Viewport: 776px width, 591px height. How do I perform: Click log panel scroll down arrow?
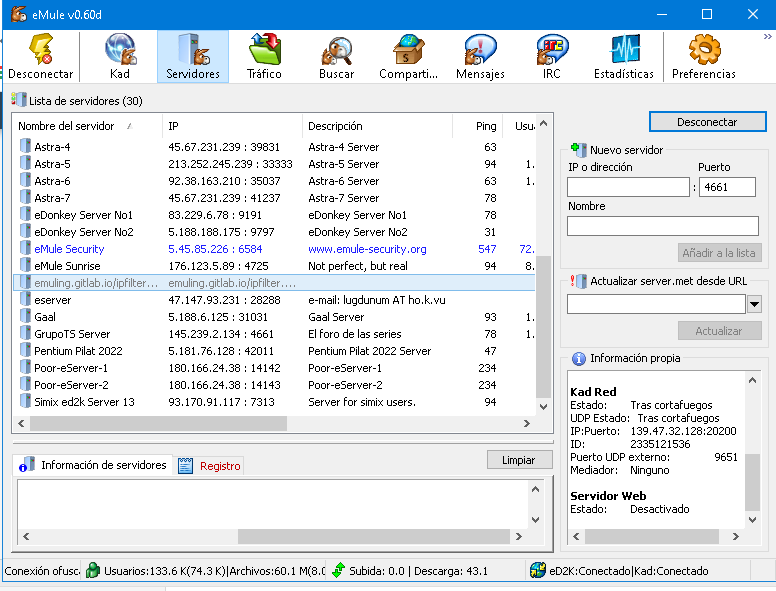[535, 520]
